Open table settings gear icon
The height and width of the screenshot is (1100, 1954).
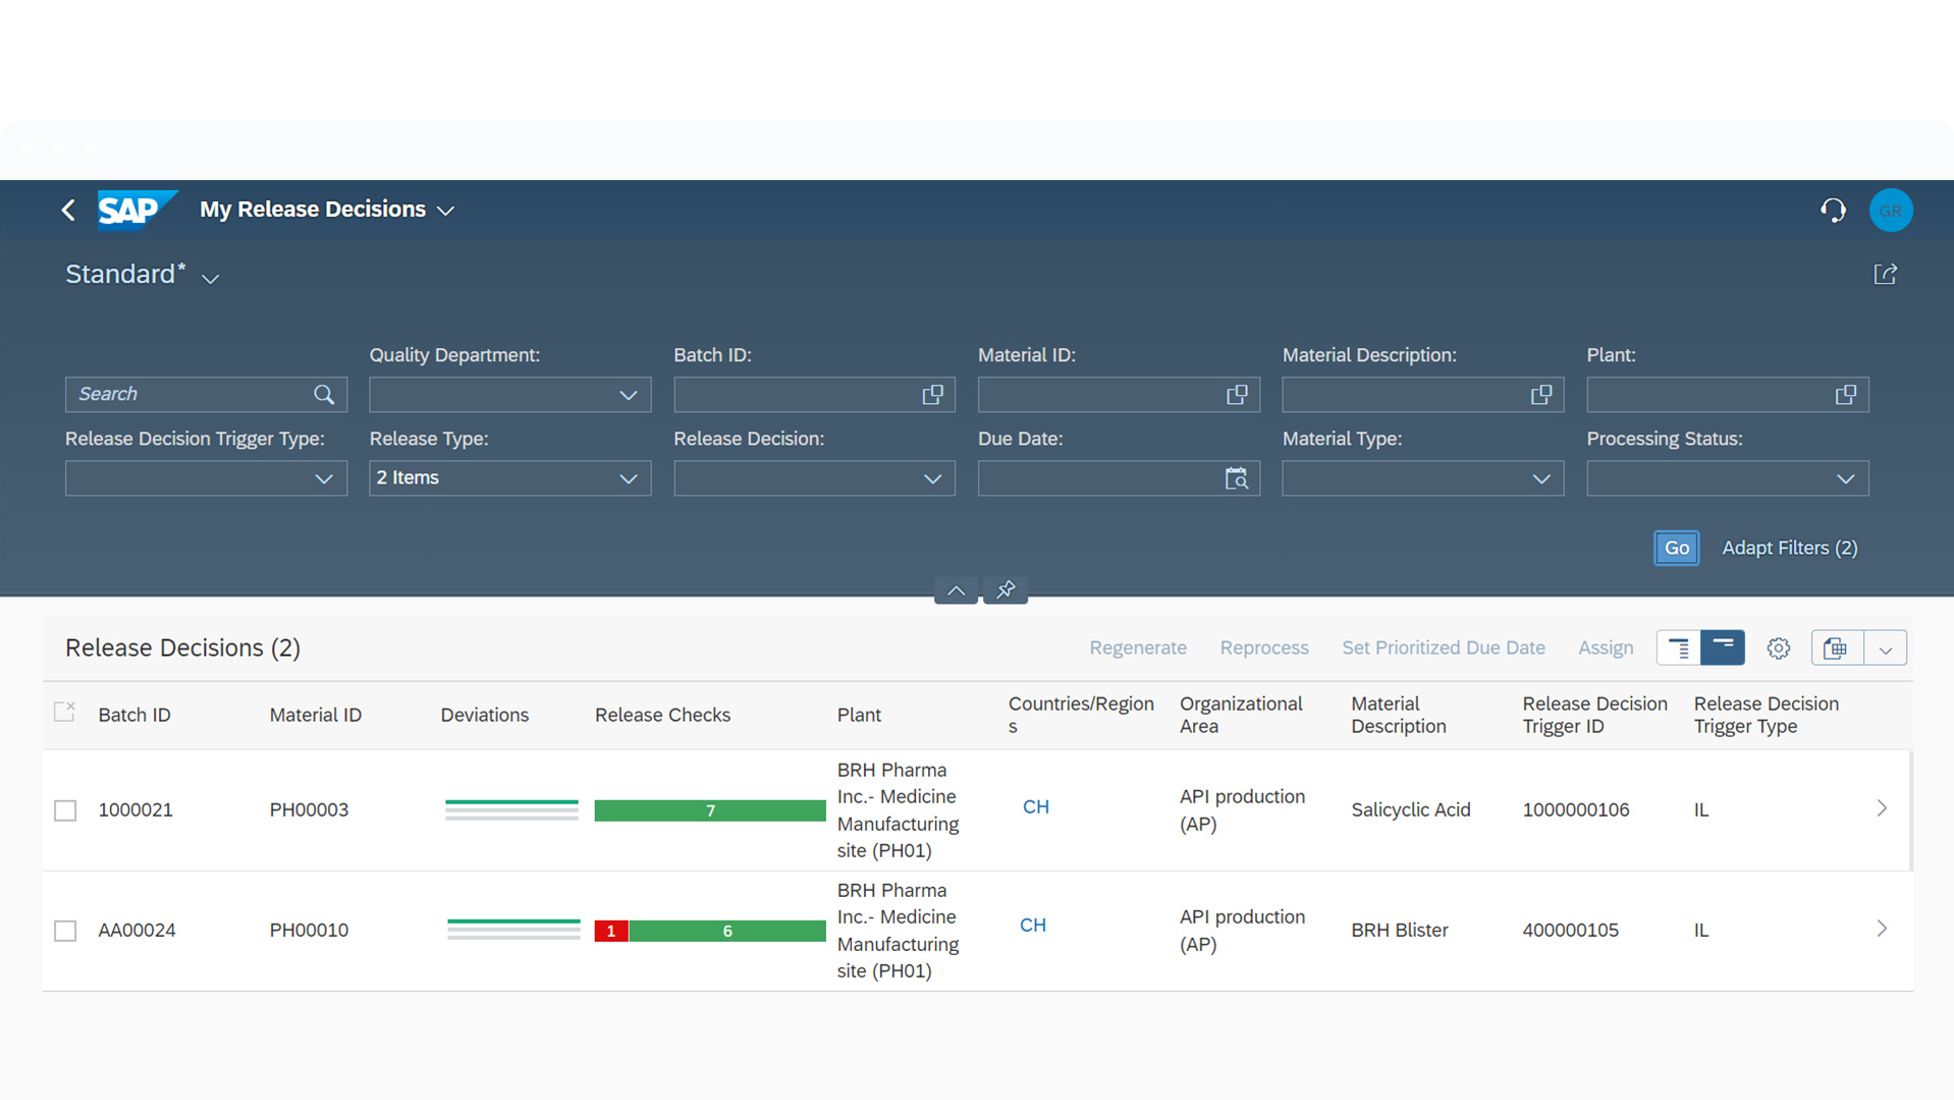click(x=1777, y=648)
